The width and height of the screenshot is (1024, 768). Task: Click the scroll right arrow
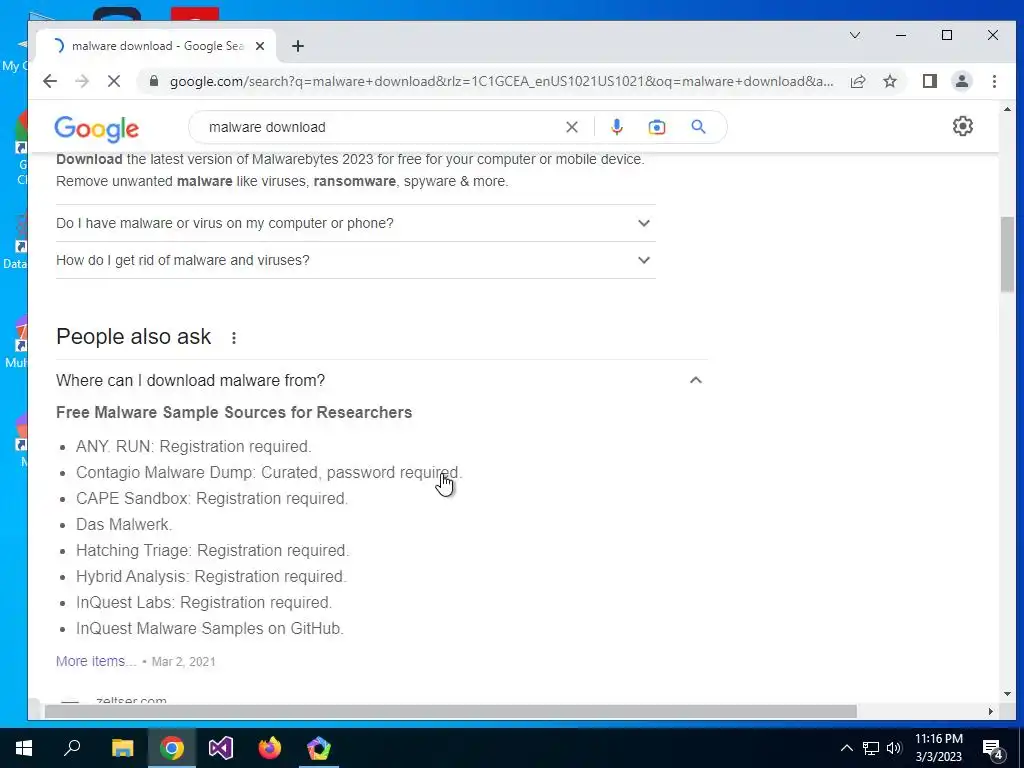point(991,711)
